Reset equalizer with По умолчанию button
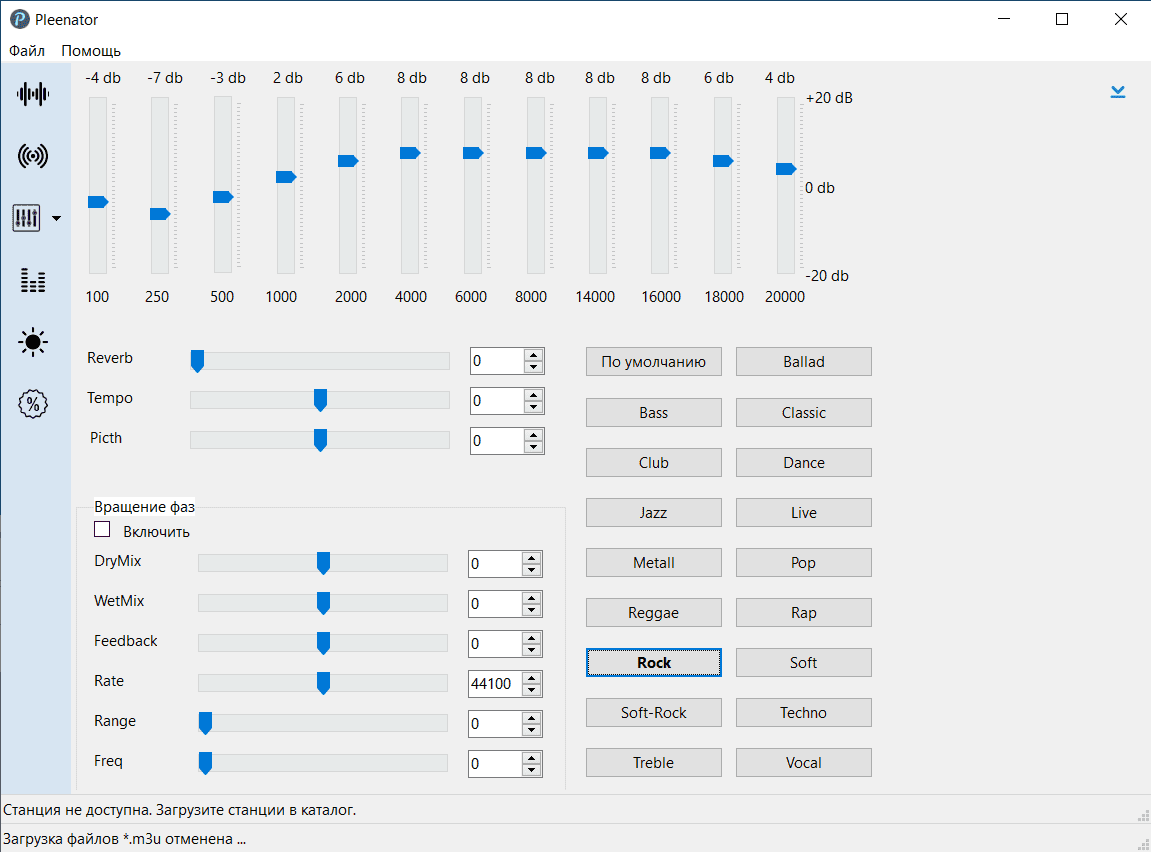1151x852 pixels. pos(653,362)
